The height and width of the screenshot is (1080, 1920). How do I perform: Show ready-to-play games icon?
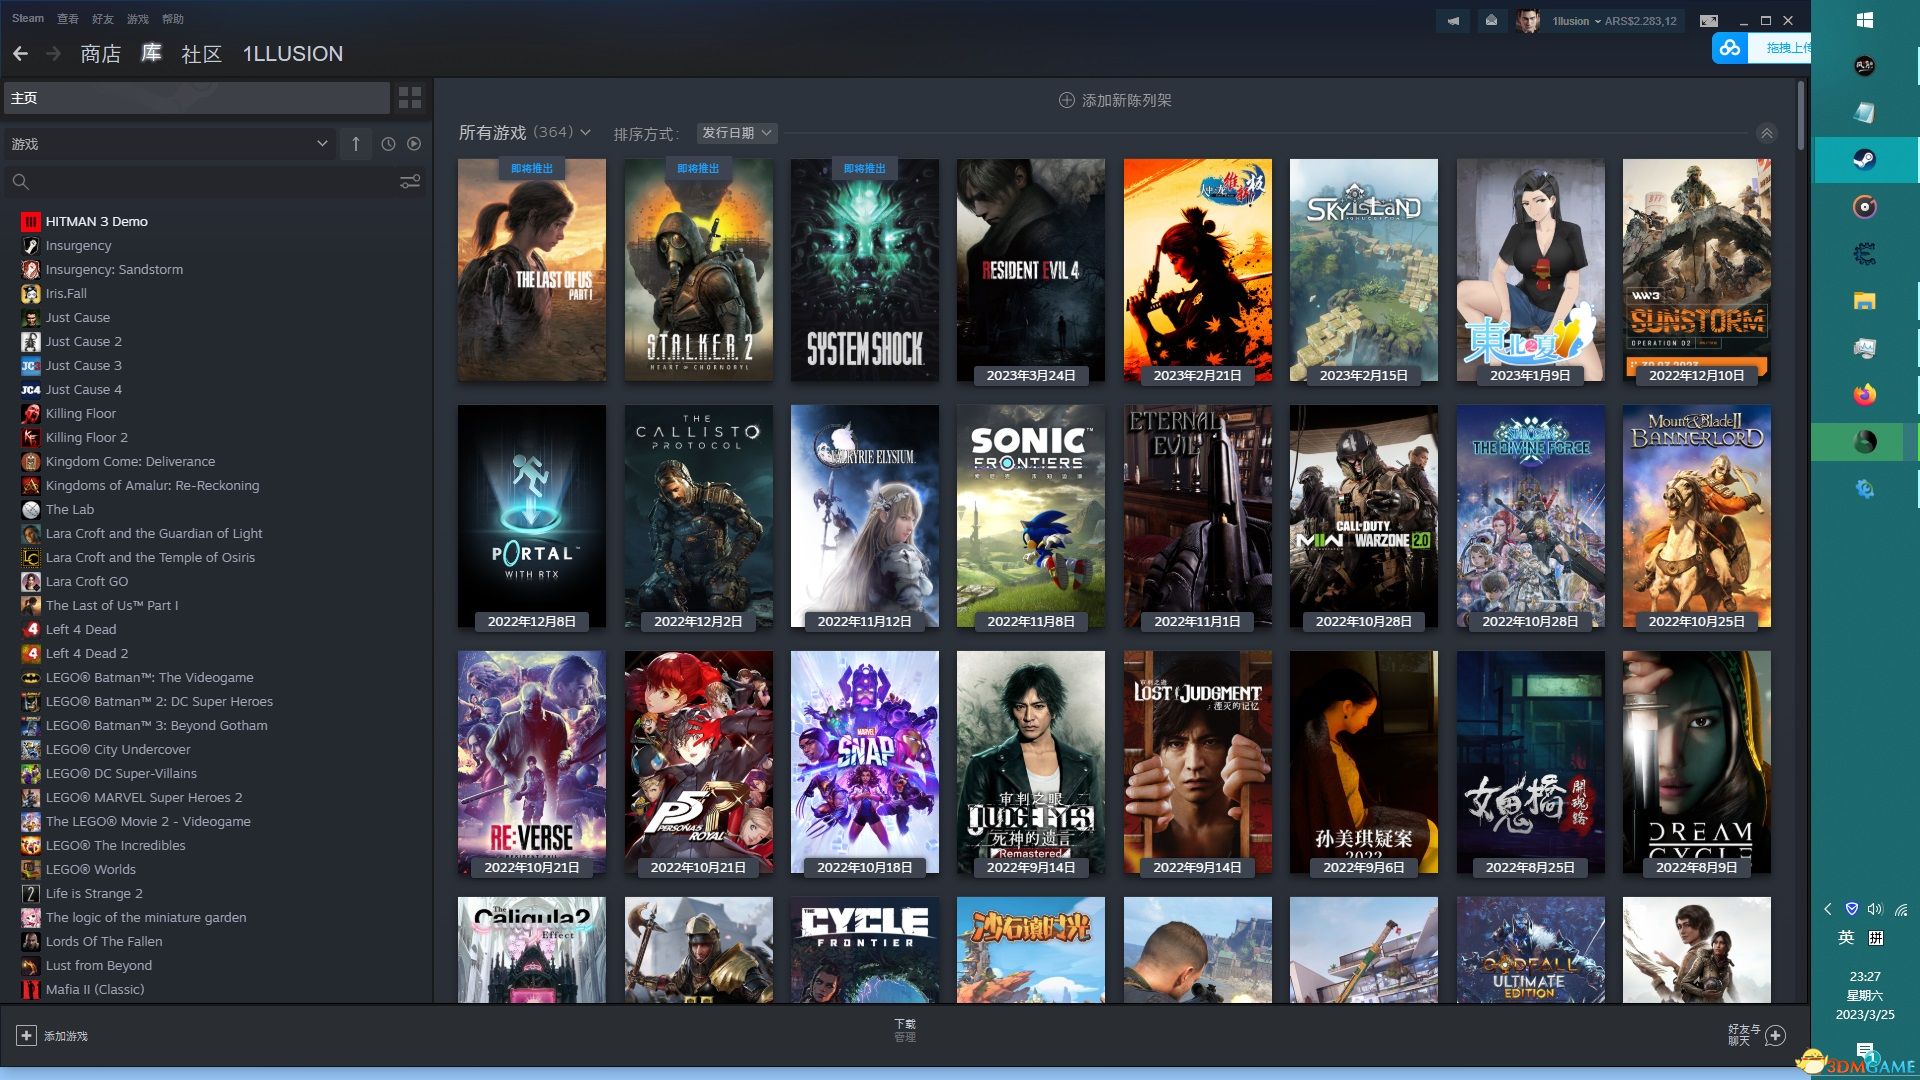click(x=414, y=144)
